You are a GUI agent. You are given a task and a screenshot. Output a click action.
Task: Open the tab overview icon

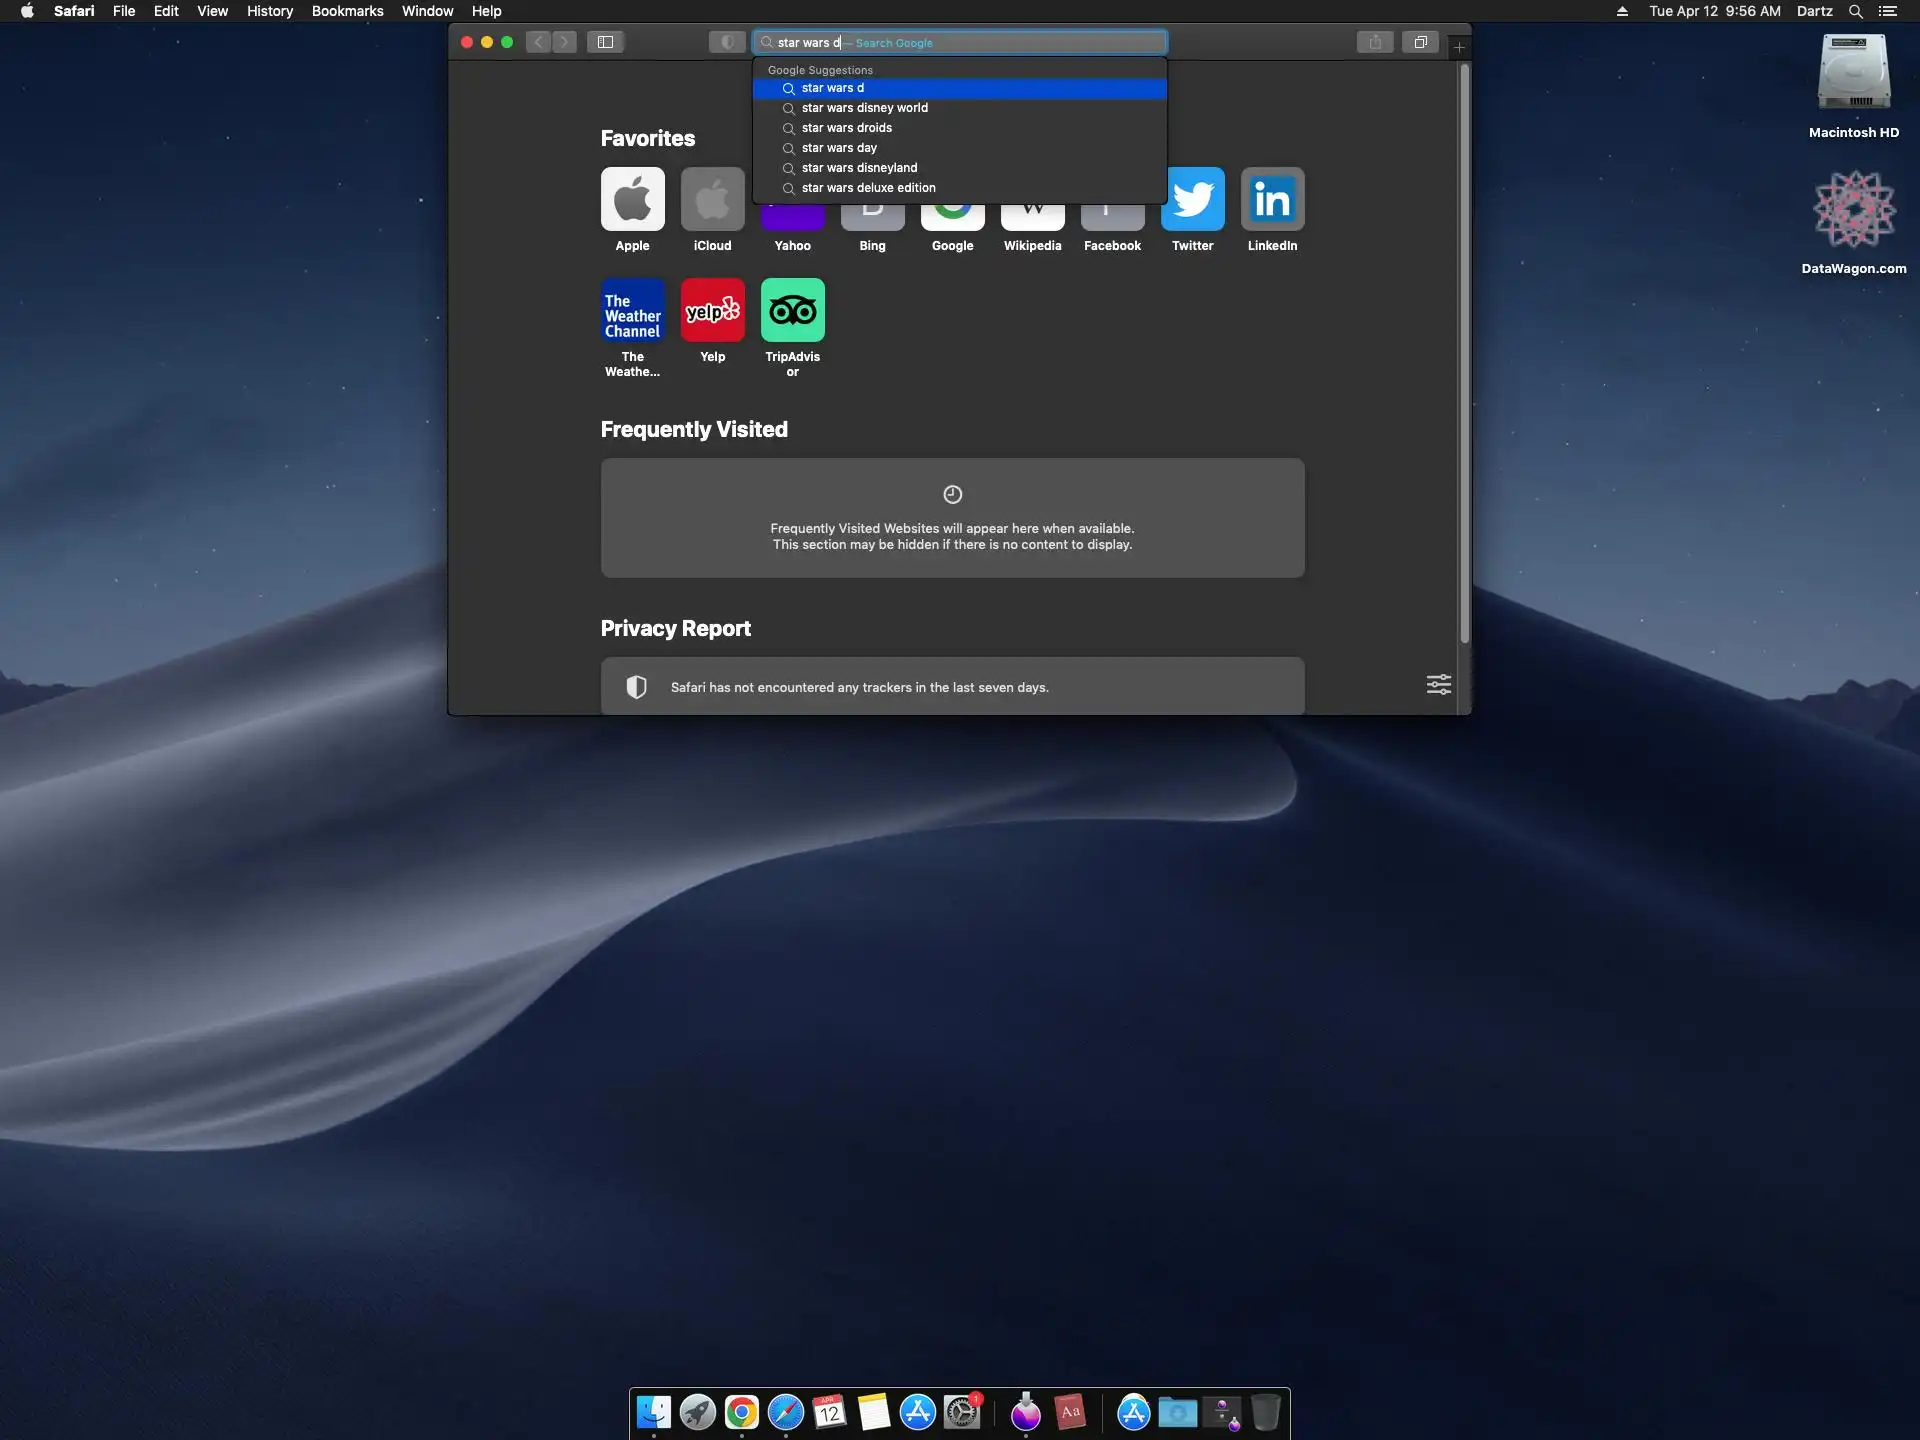tap(1420, 42)
